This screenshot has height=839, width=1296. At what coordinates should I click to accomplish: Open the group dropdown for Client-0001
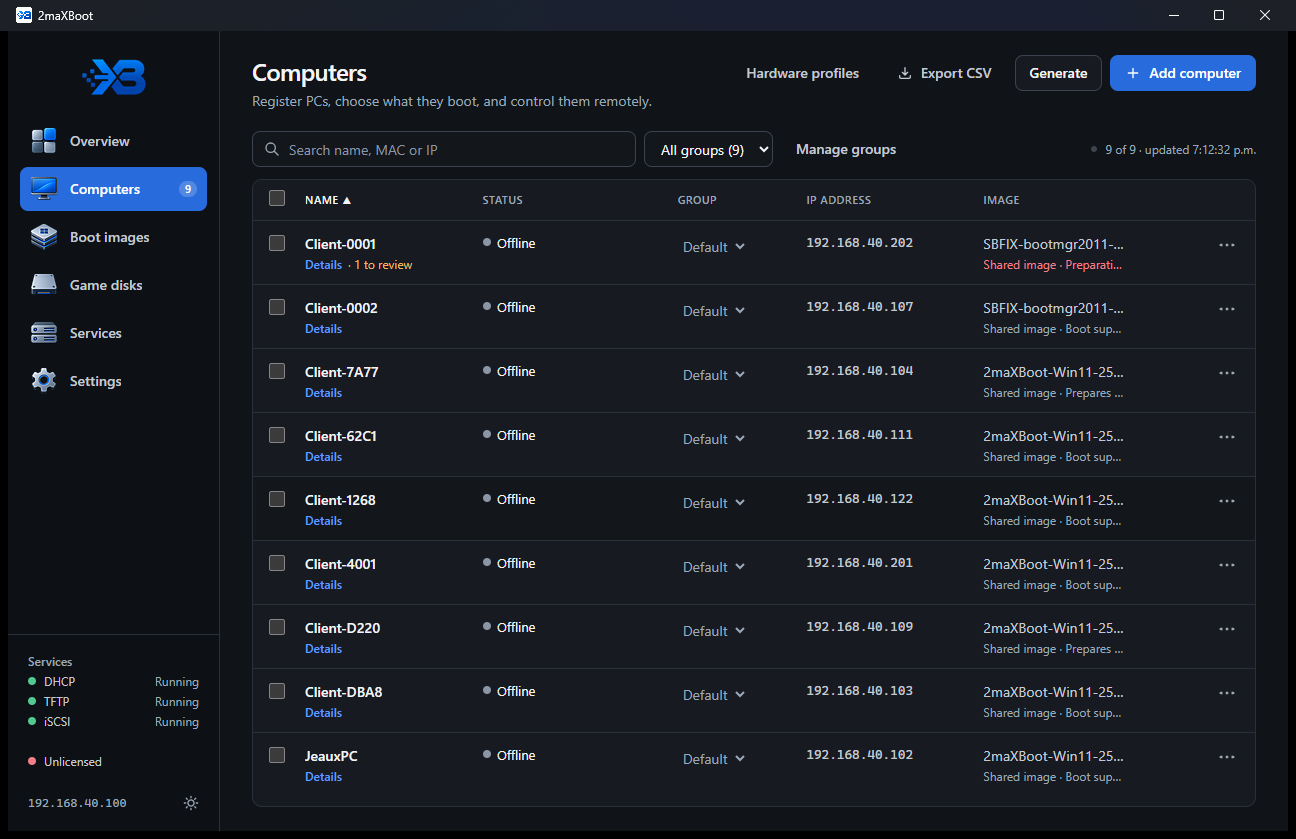pyautogui.click(x=714, y=247)
